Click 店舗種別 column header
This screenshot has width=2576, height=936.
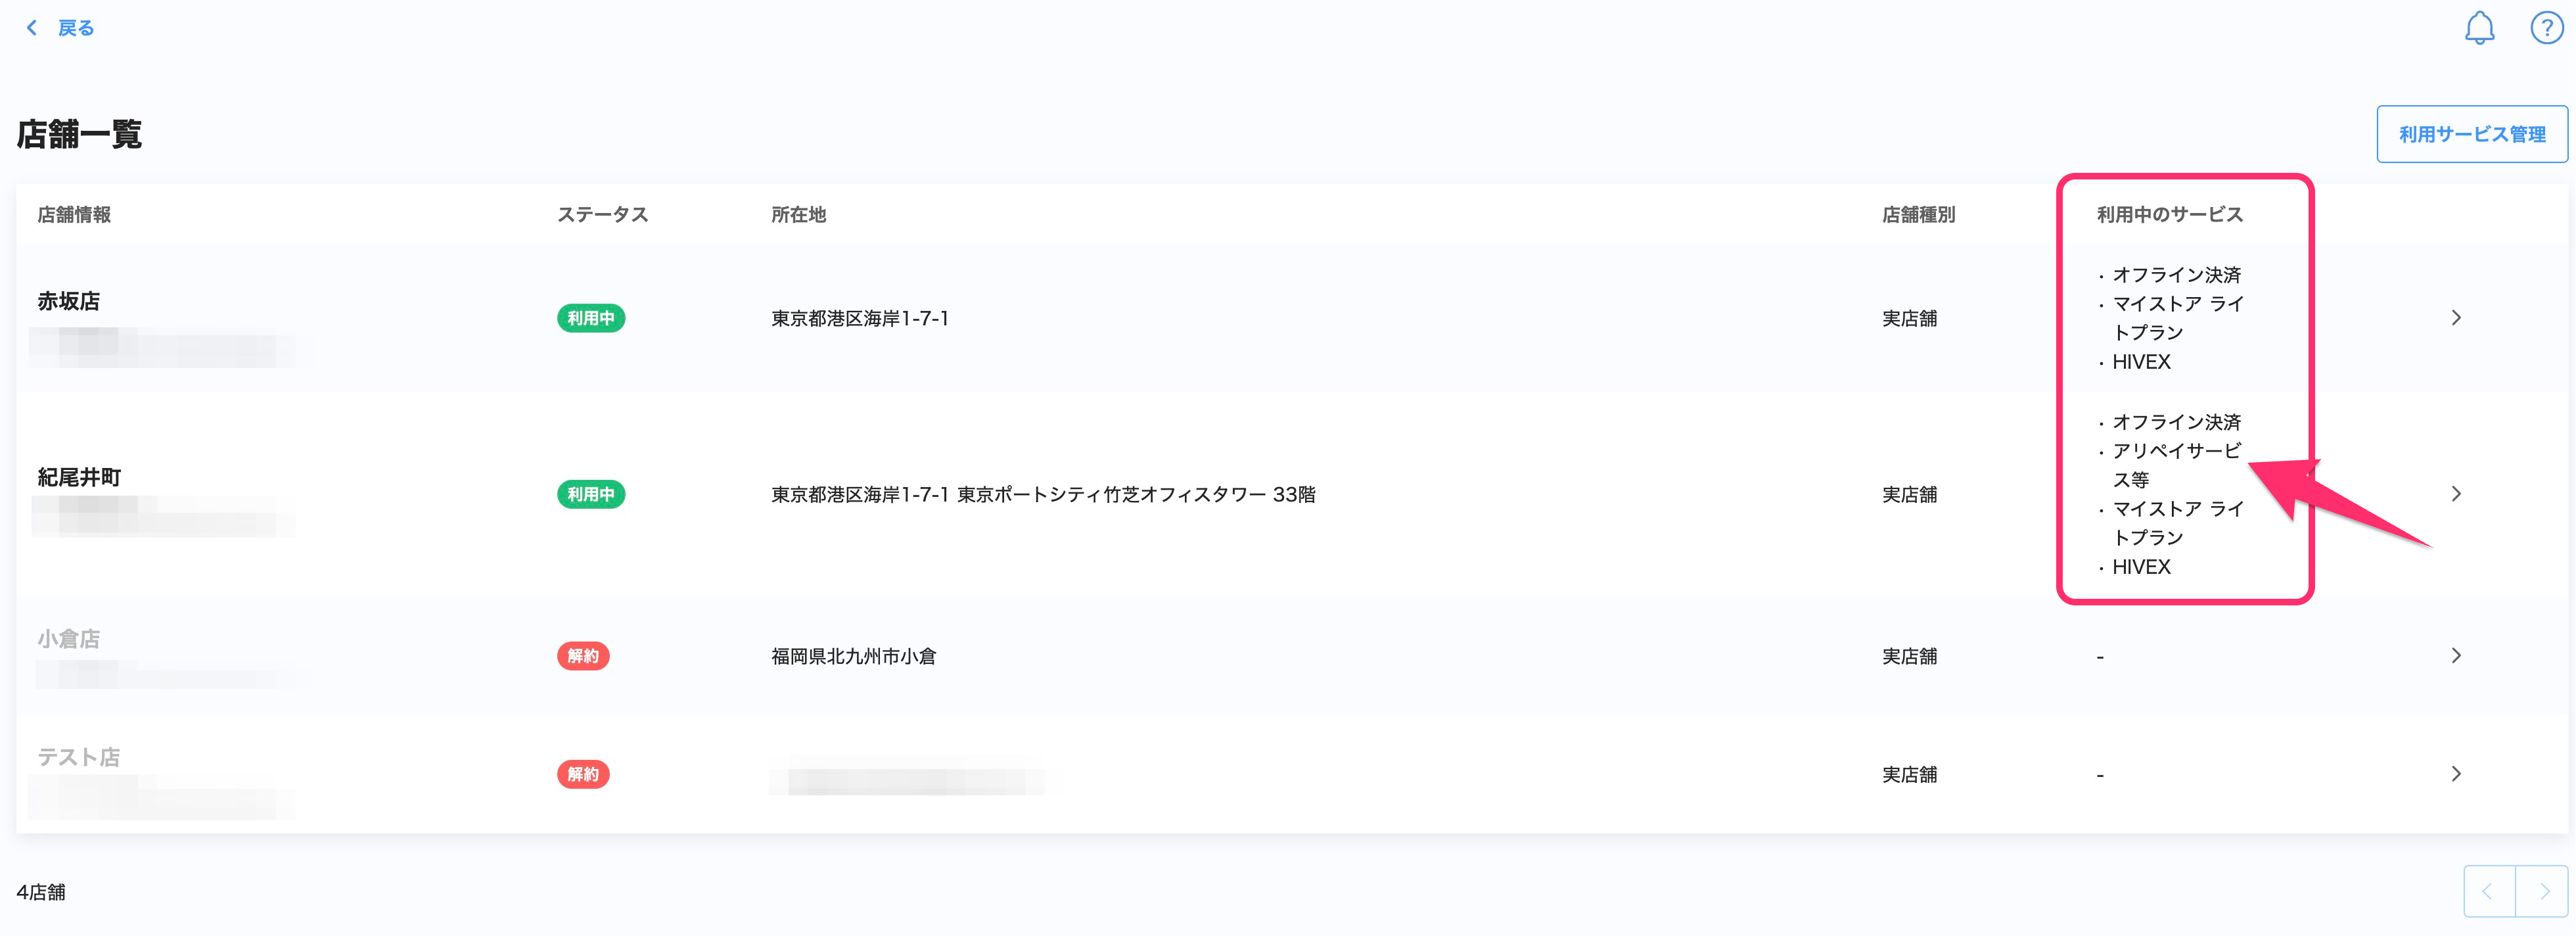[1918, 214]
